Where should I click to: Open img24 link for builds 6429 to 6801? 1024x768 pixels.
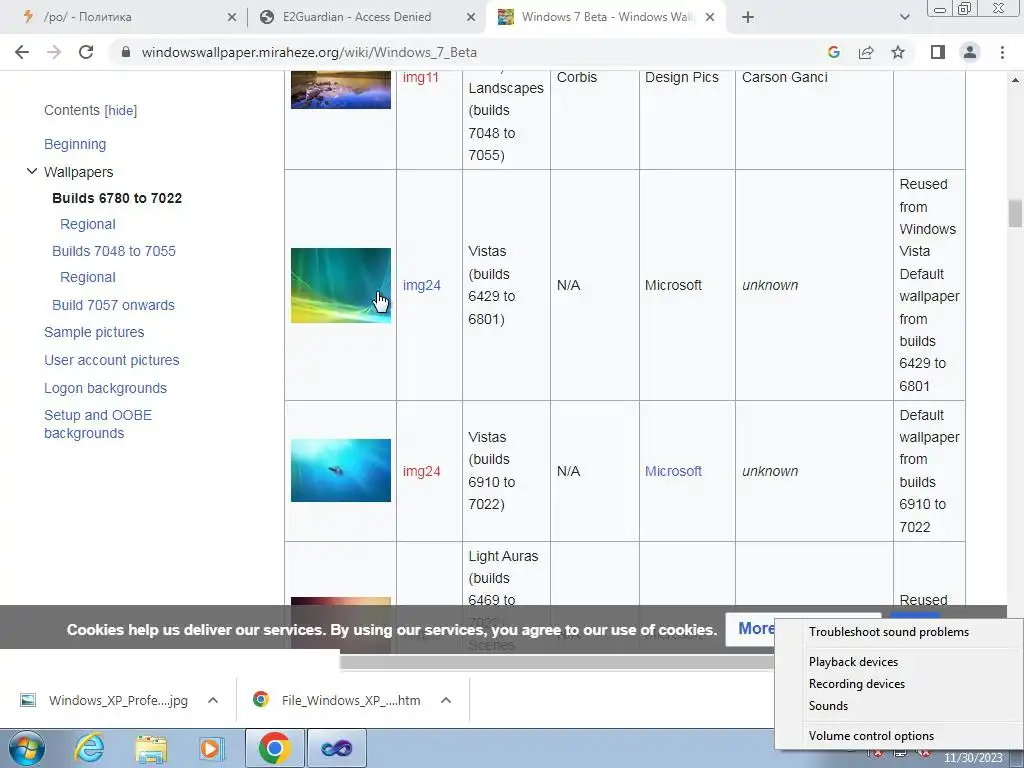point(422,285)
